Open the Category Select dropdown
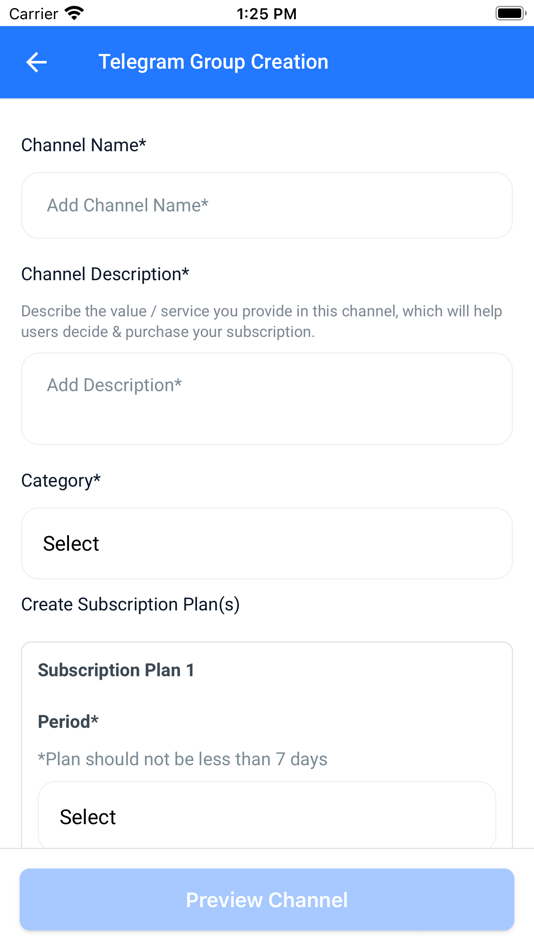Screen dimensions: 534x950 click(x=267, y=543)
